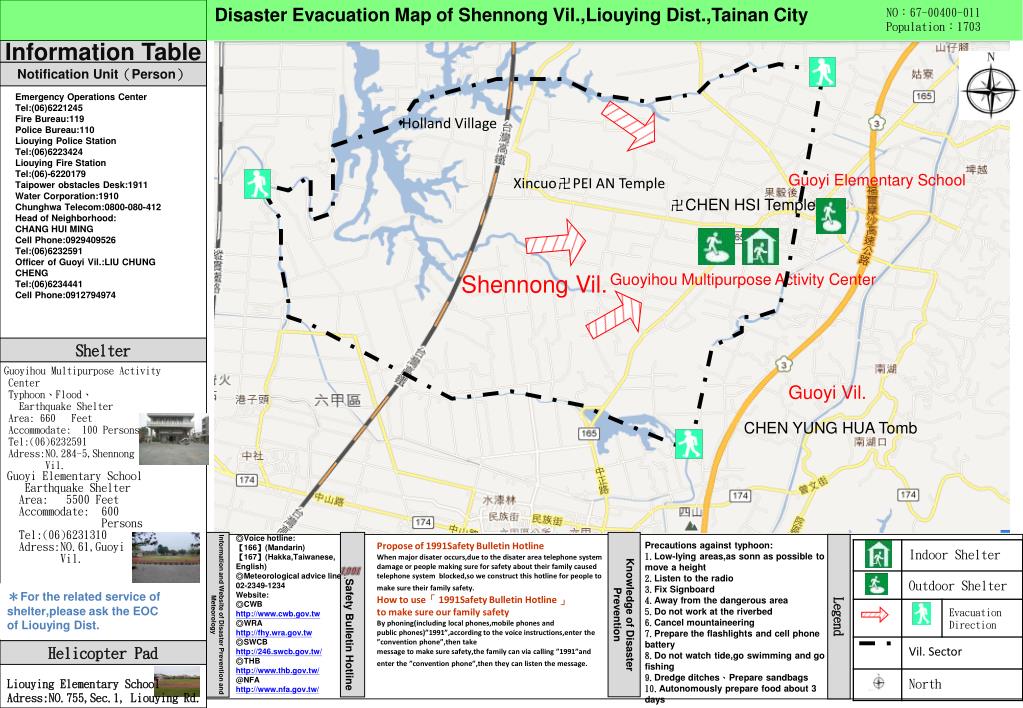Click the legend's green evacuation figure icon
1023x708 pixels.
point(921,613)
